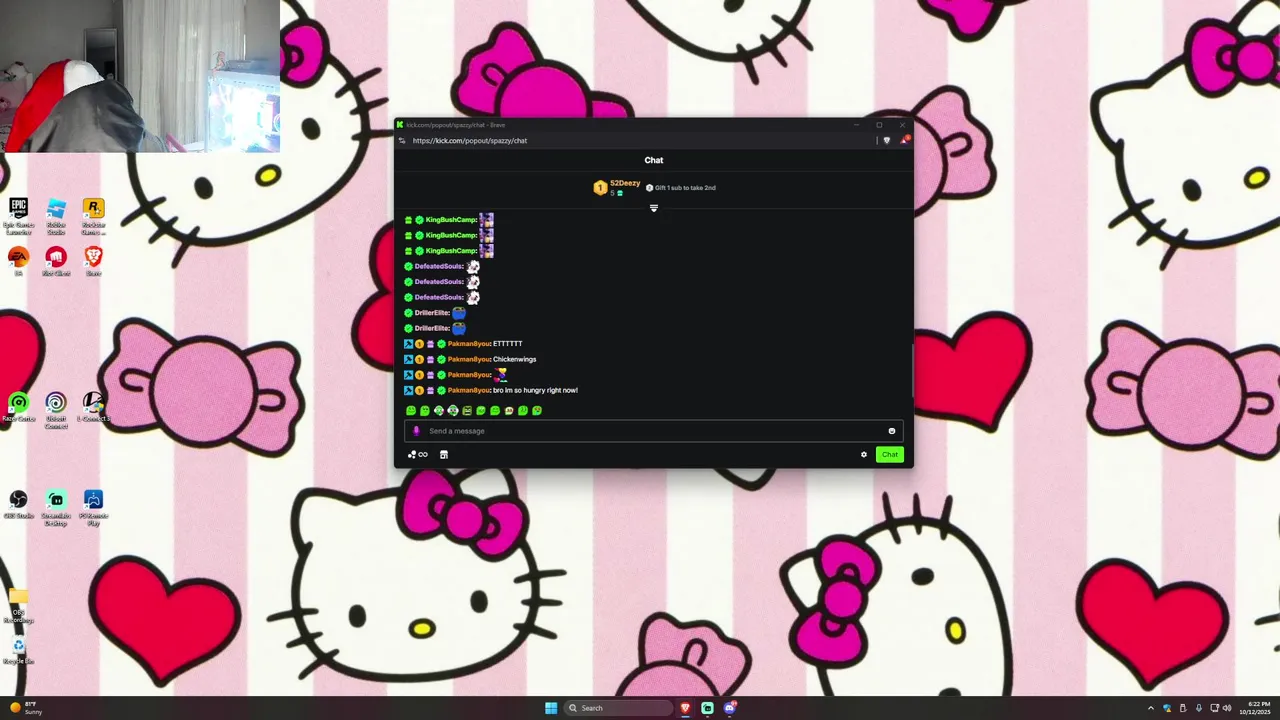
Task: Open the Streamlabs Desktop shortcut
Action: 56,507
